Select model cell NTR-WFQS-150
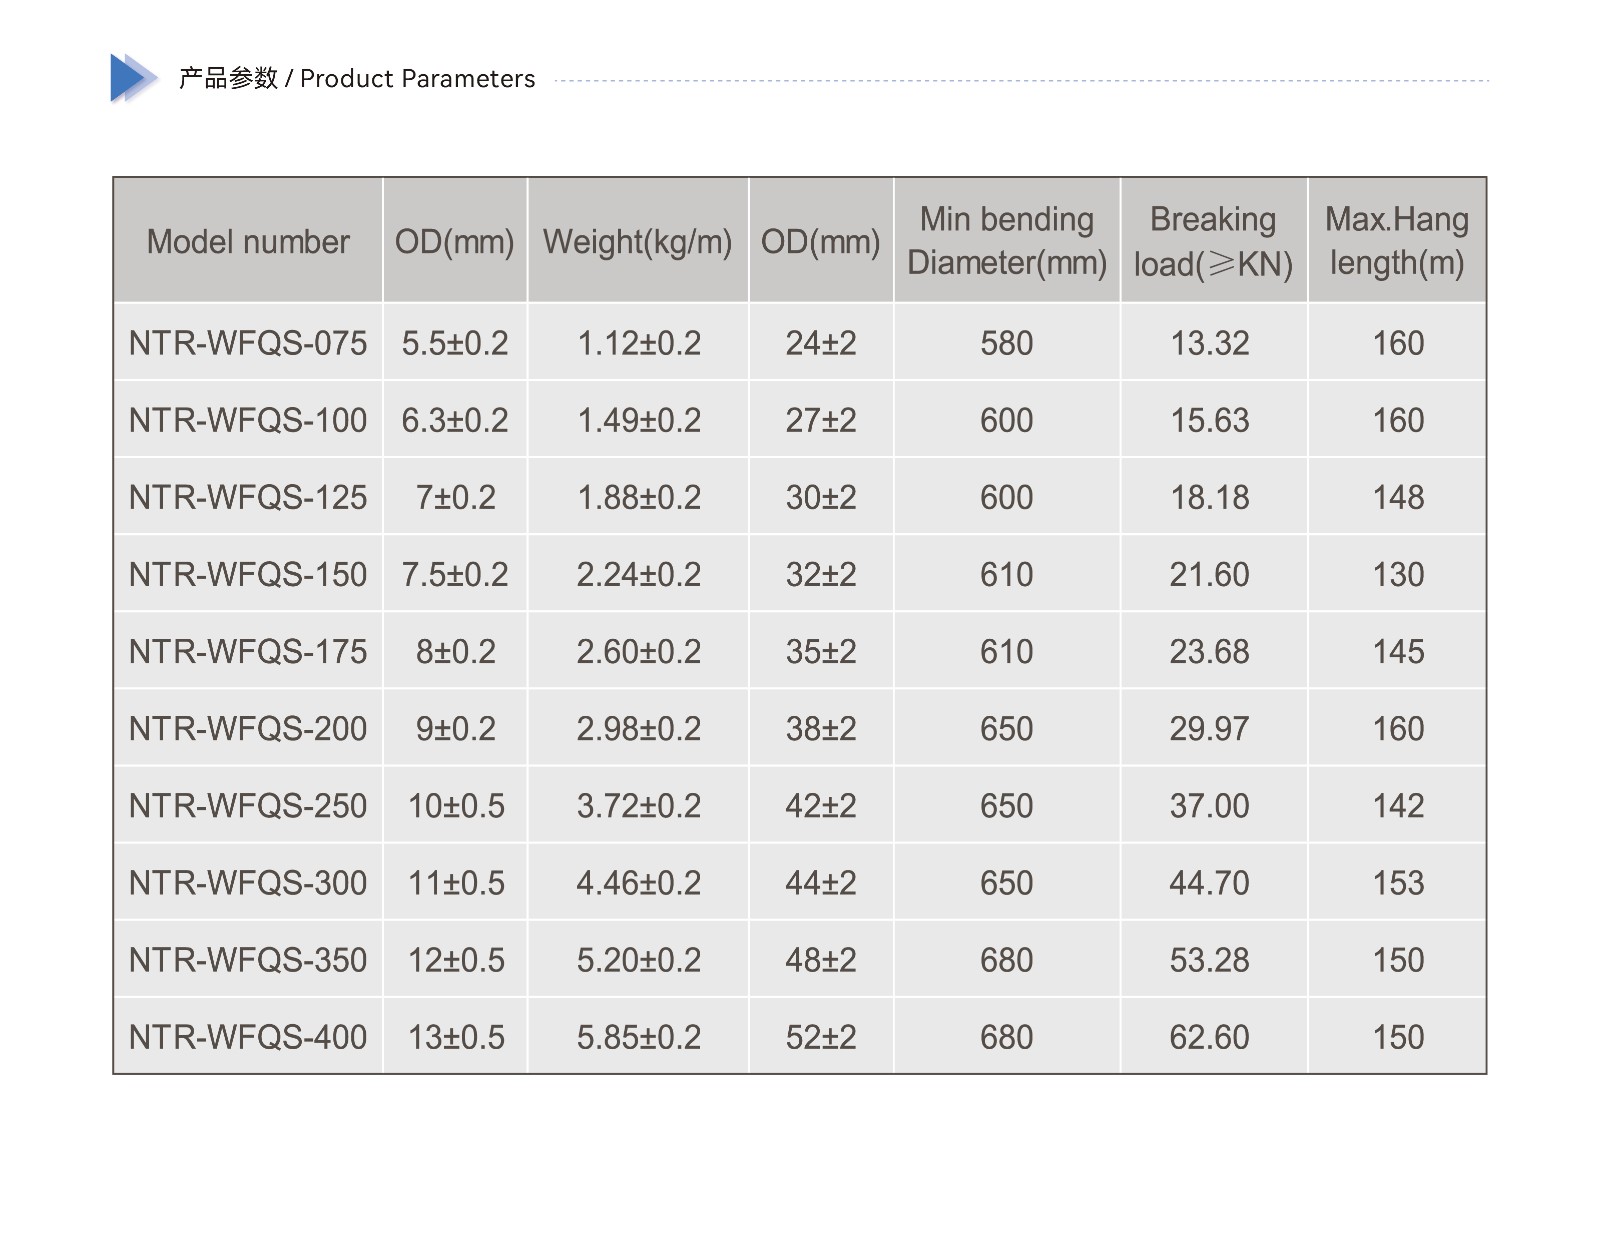 point(248,574)
